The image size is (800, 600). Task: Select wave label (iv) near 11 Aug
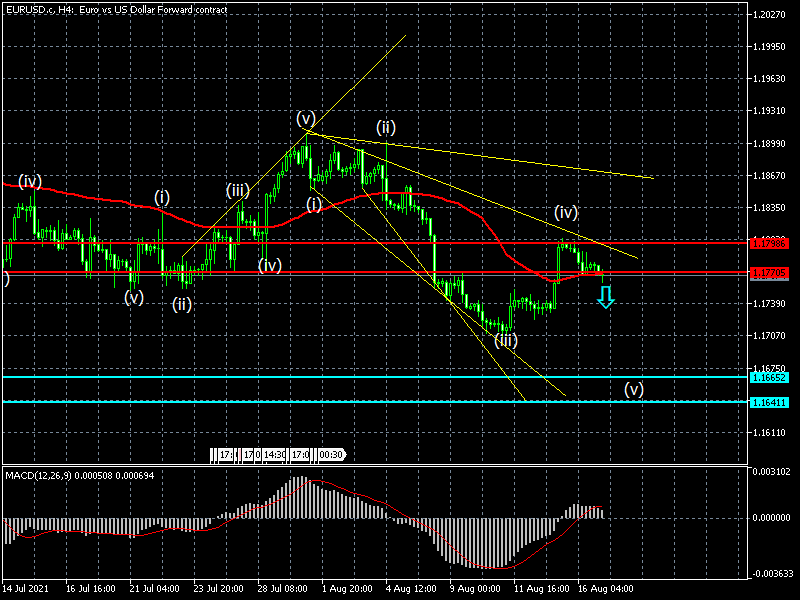567,212
